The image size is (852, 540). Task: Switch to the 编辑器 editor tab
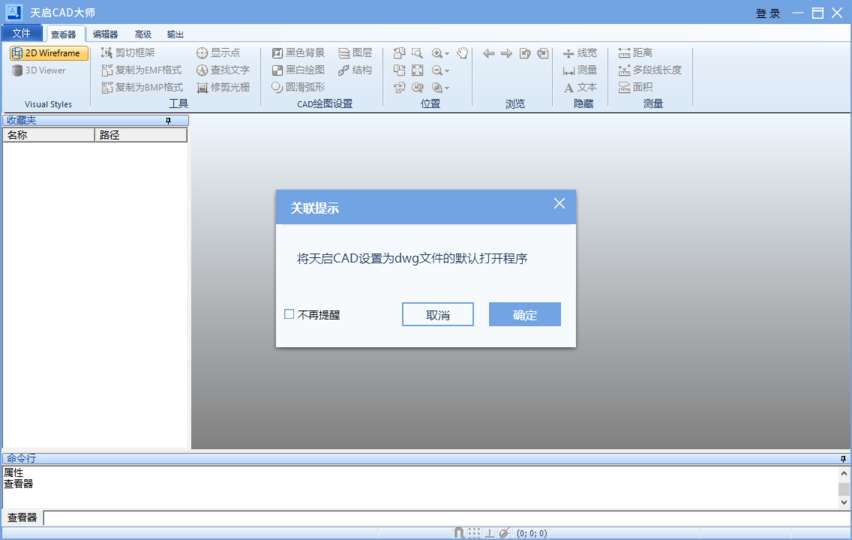tap(105, 34)
